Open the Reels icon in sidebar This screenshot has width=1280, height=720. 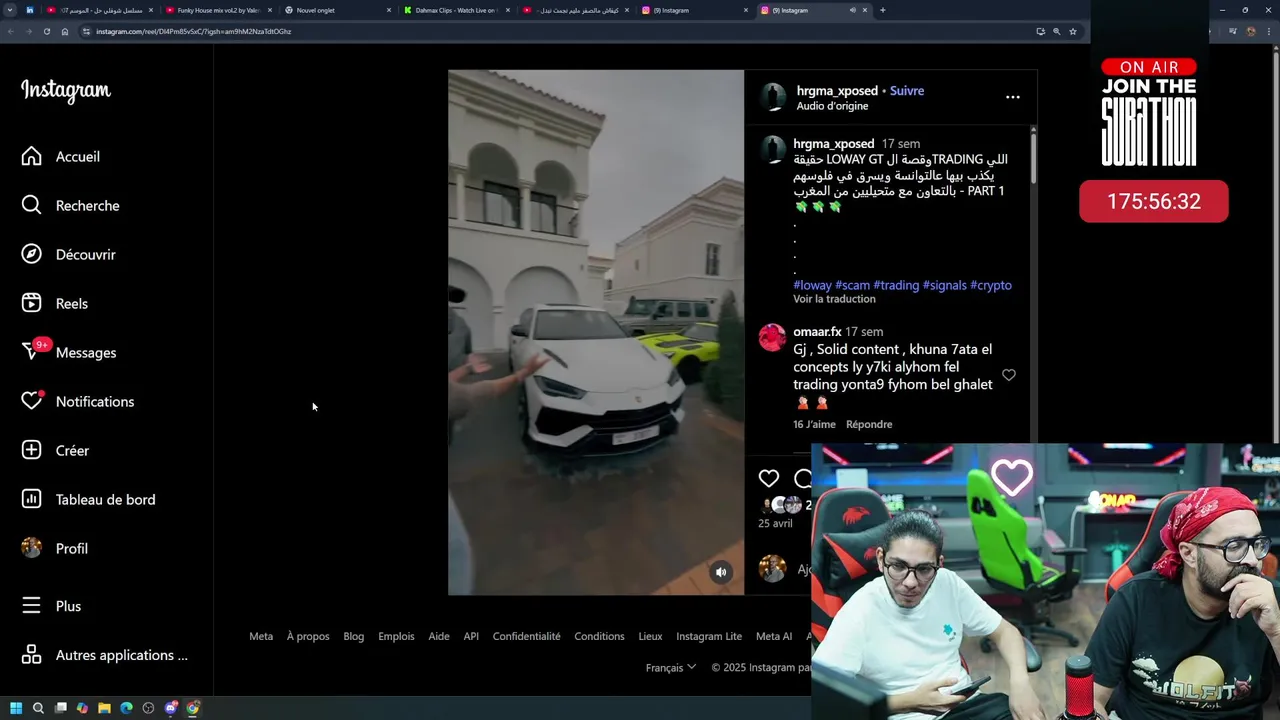[32, 303]
